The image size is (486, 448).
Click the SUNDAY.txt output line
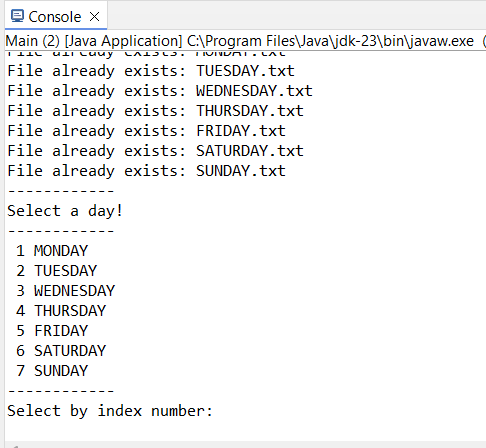click(x=146, y=171)
